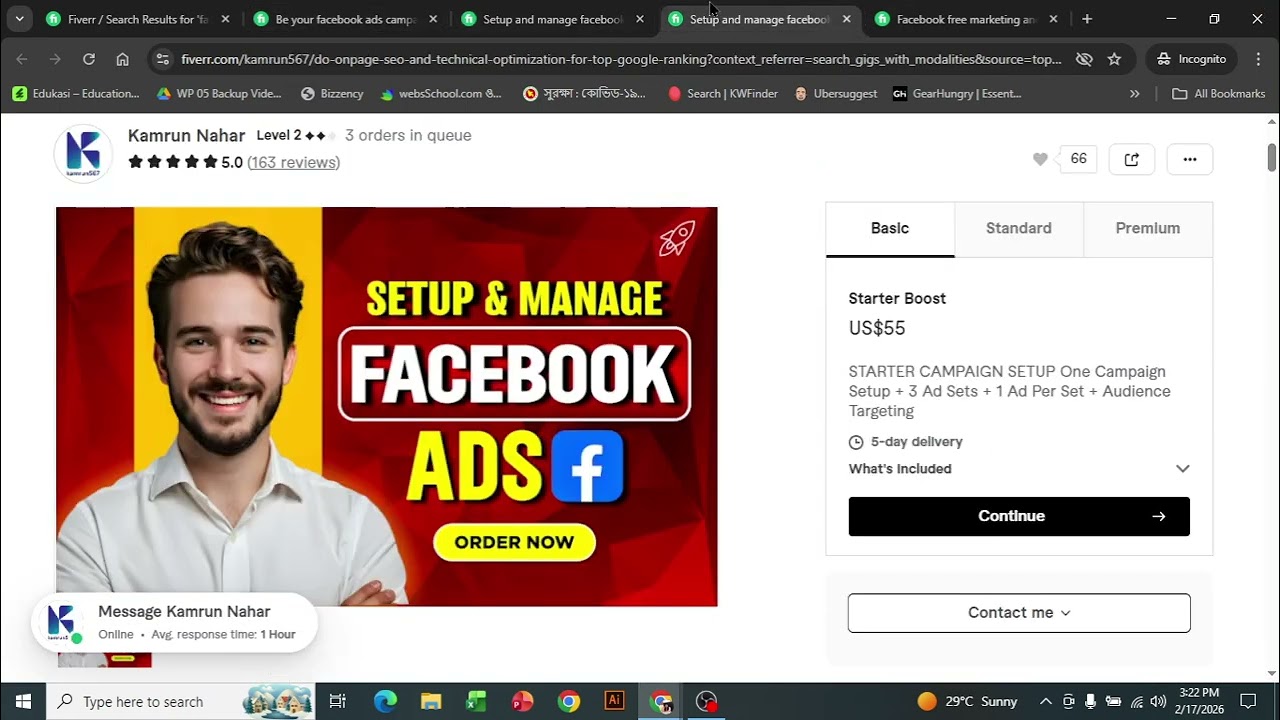Image resolution: width=1280 pixels, height=720 pixels.
Task: Toggle the heart favorite icon
Action: [1040, 159]
